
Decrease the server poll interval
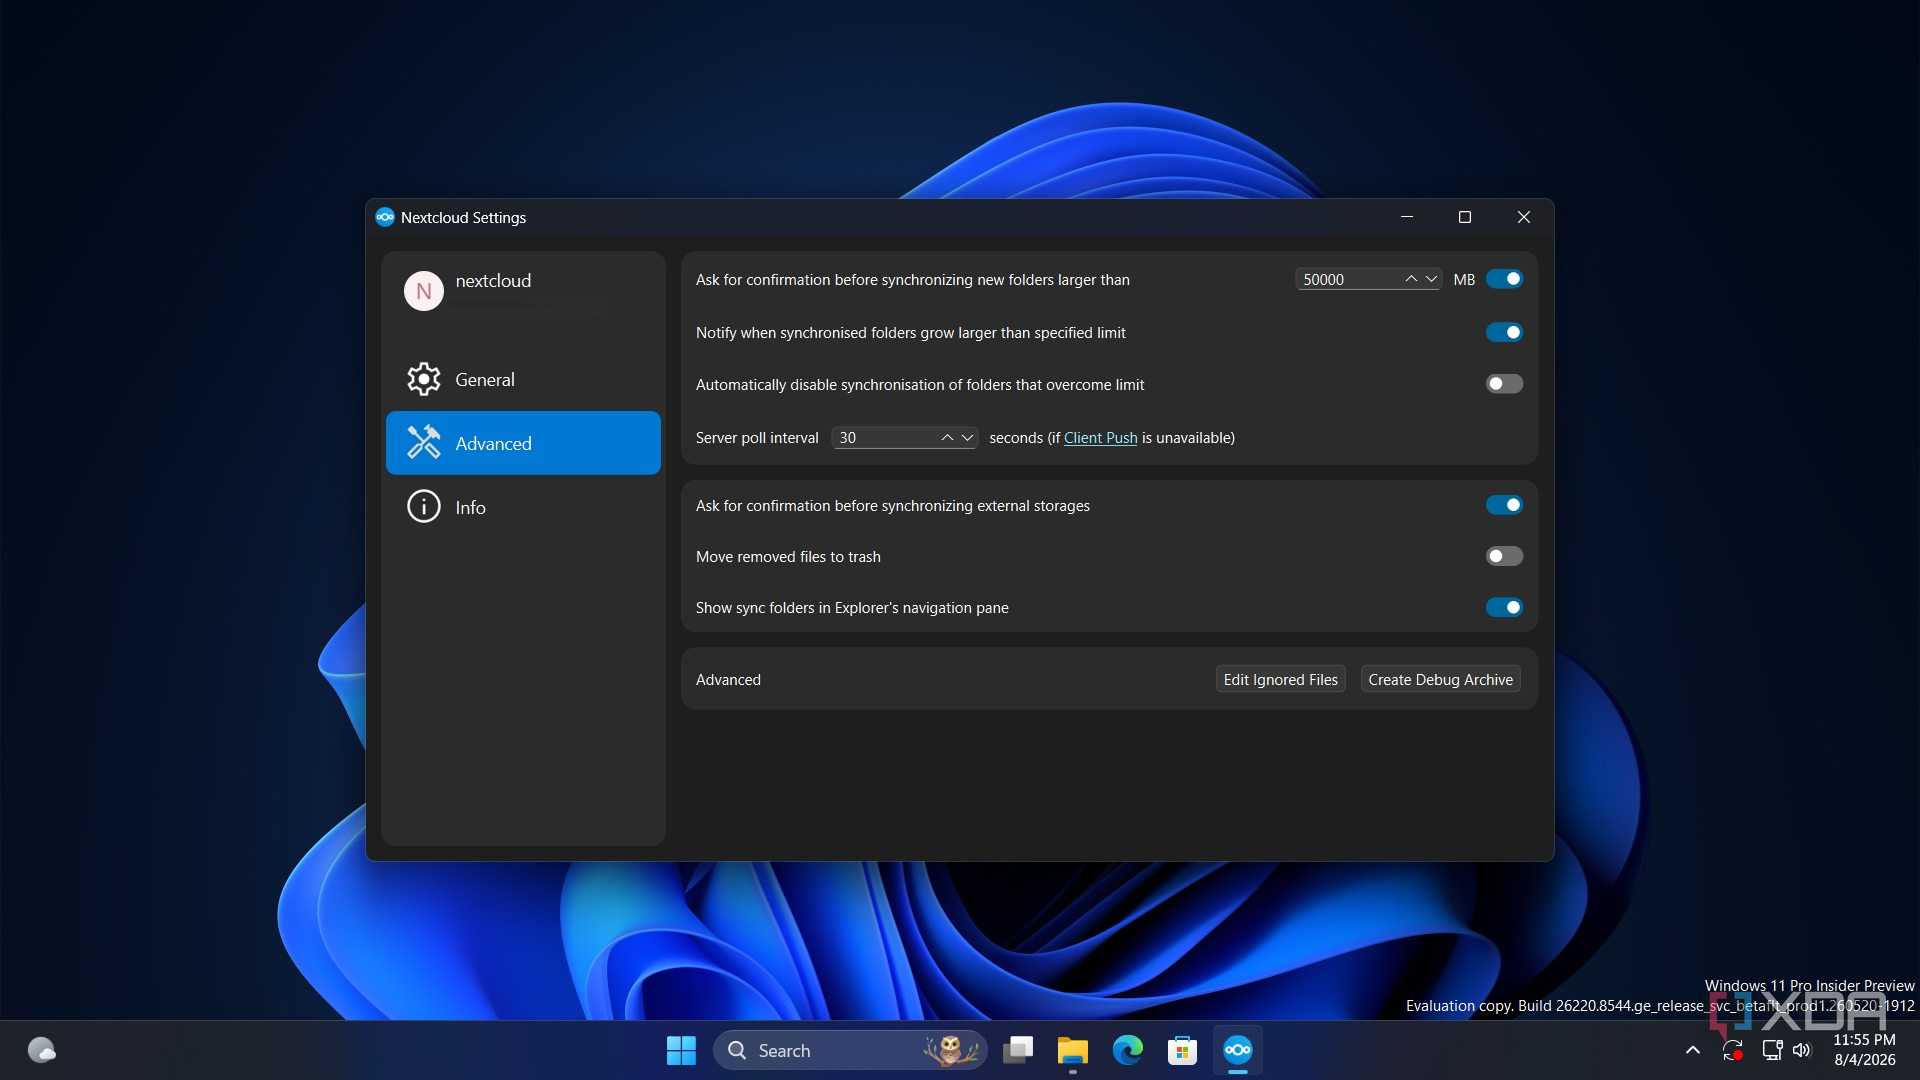click(x=967, y=438)
